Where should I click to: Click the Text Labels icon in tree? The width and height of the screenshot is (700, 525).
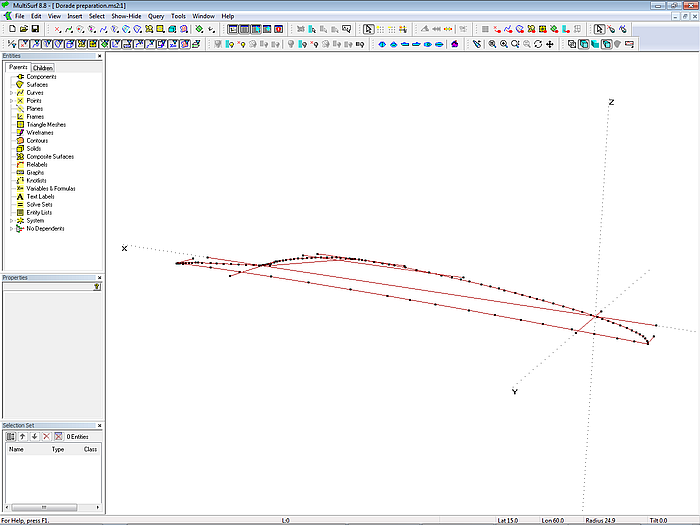[x=20, y=197]
